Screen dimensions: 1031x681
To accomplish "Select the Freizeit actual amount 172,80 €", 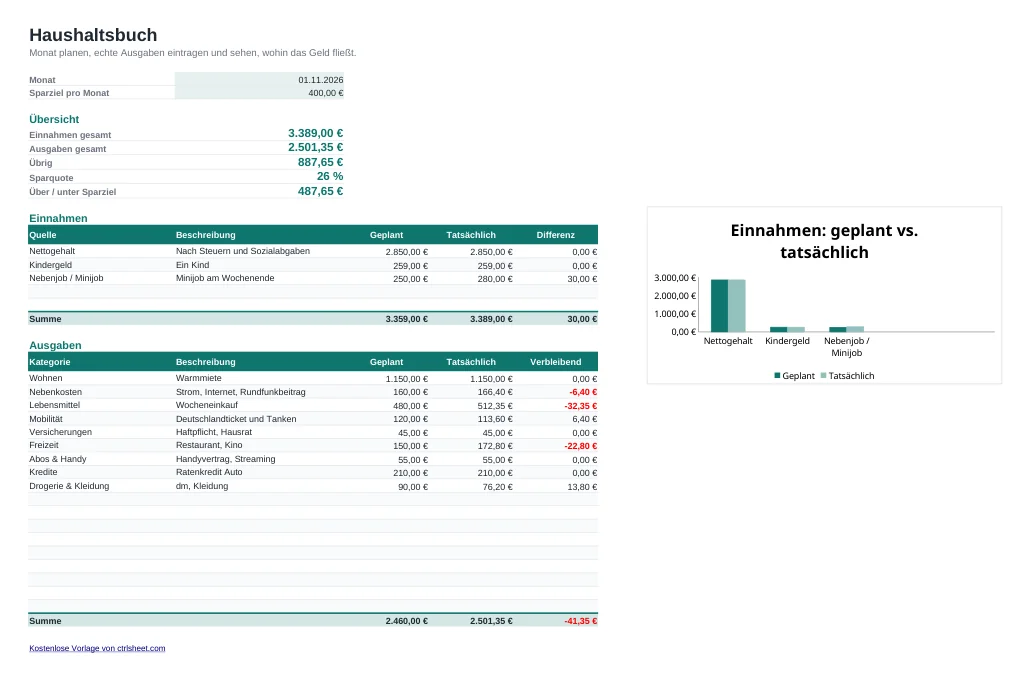I will click(x=471, y=446).
